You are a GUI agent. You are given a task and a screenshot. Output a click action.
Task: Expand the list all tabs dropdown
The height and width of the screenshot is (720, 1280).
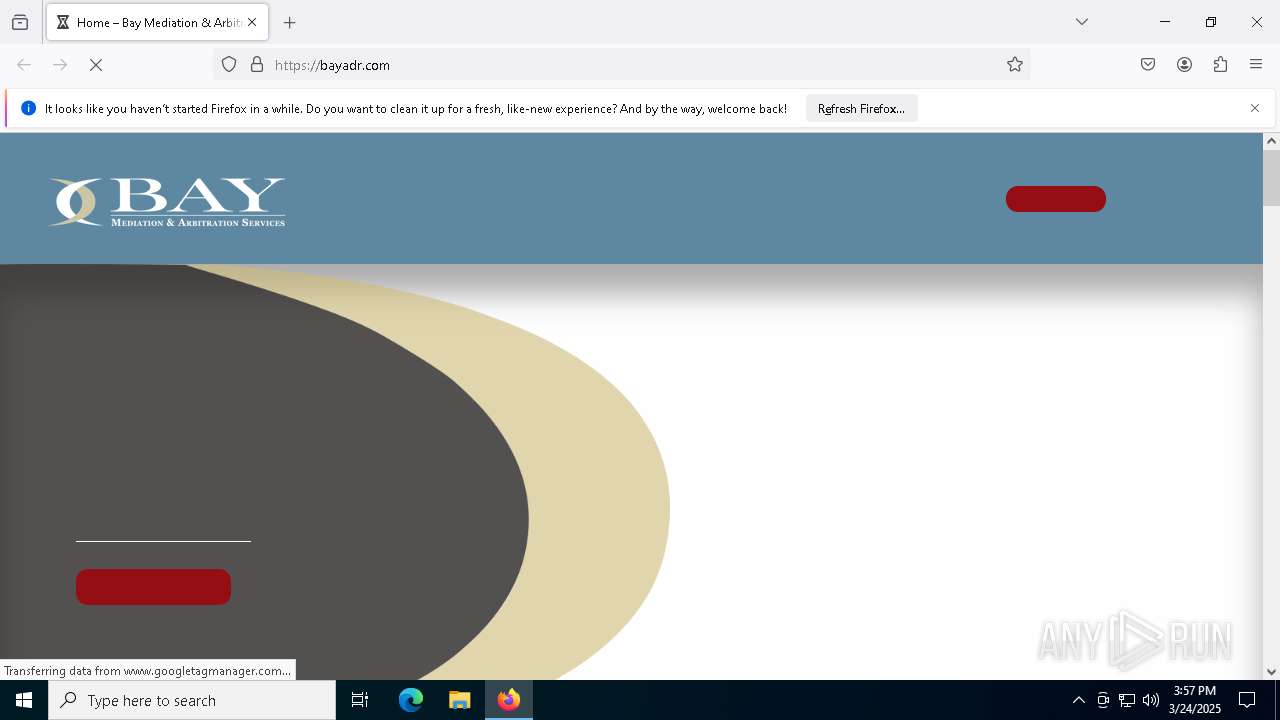tap(1082, 22)
